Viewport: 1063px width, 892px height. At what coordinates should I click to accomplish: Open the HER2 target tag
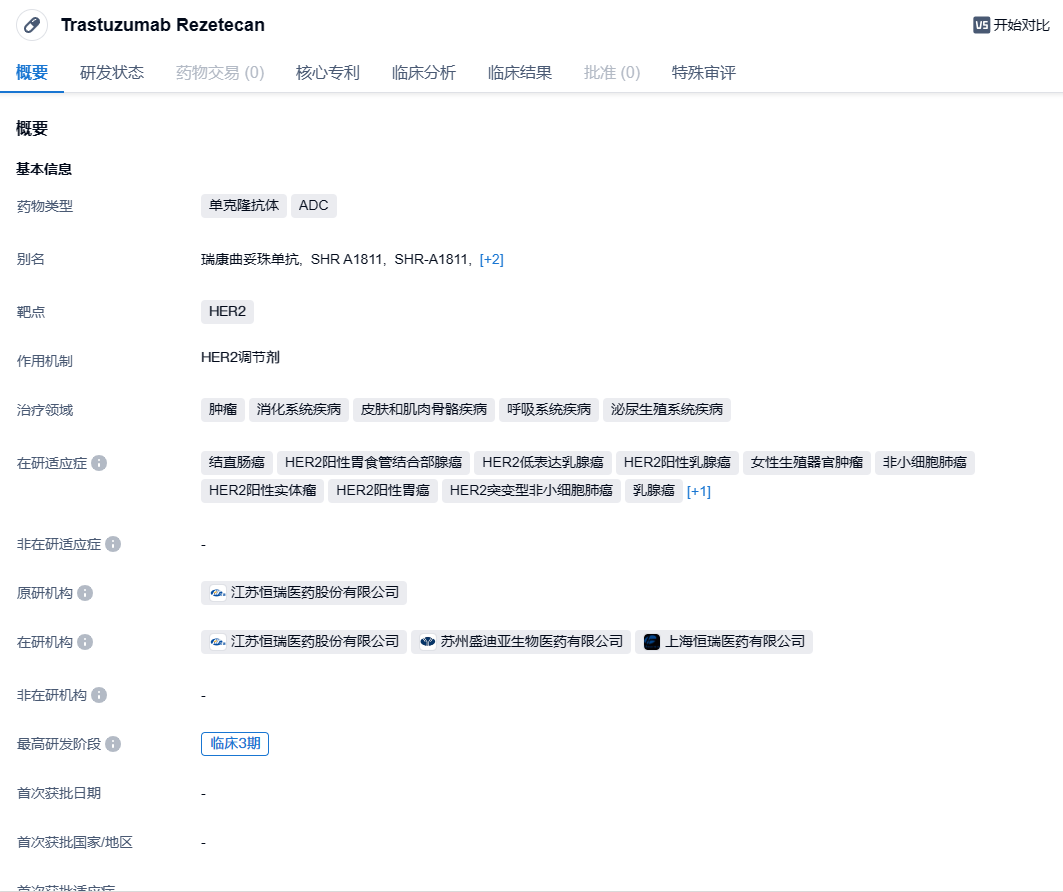coord(227,311)
